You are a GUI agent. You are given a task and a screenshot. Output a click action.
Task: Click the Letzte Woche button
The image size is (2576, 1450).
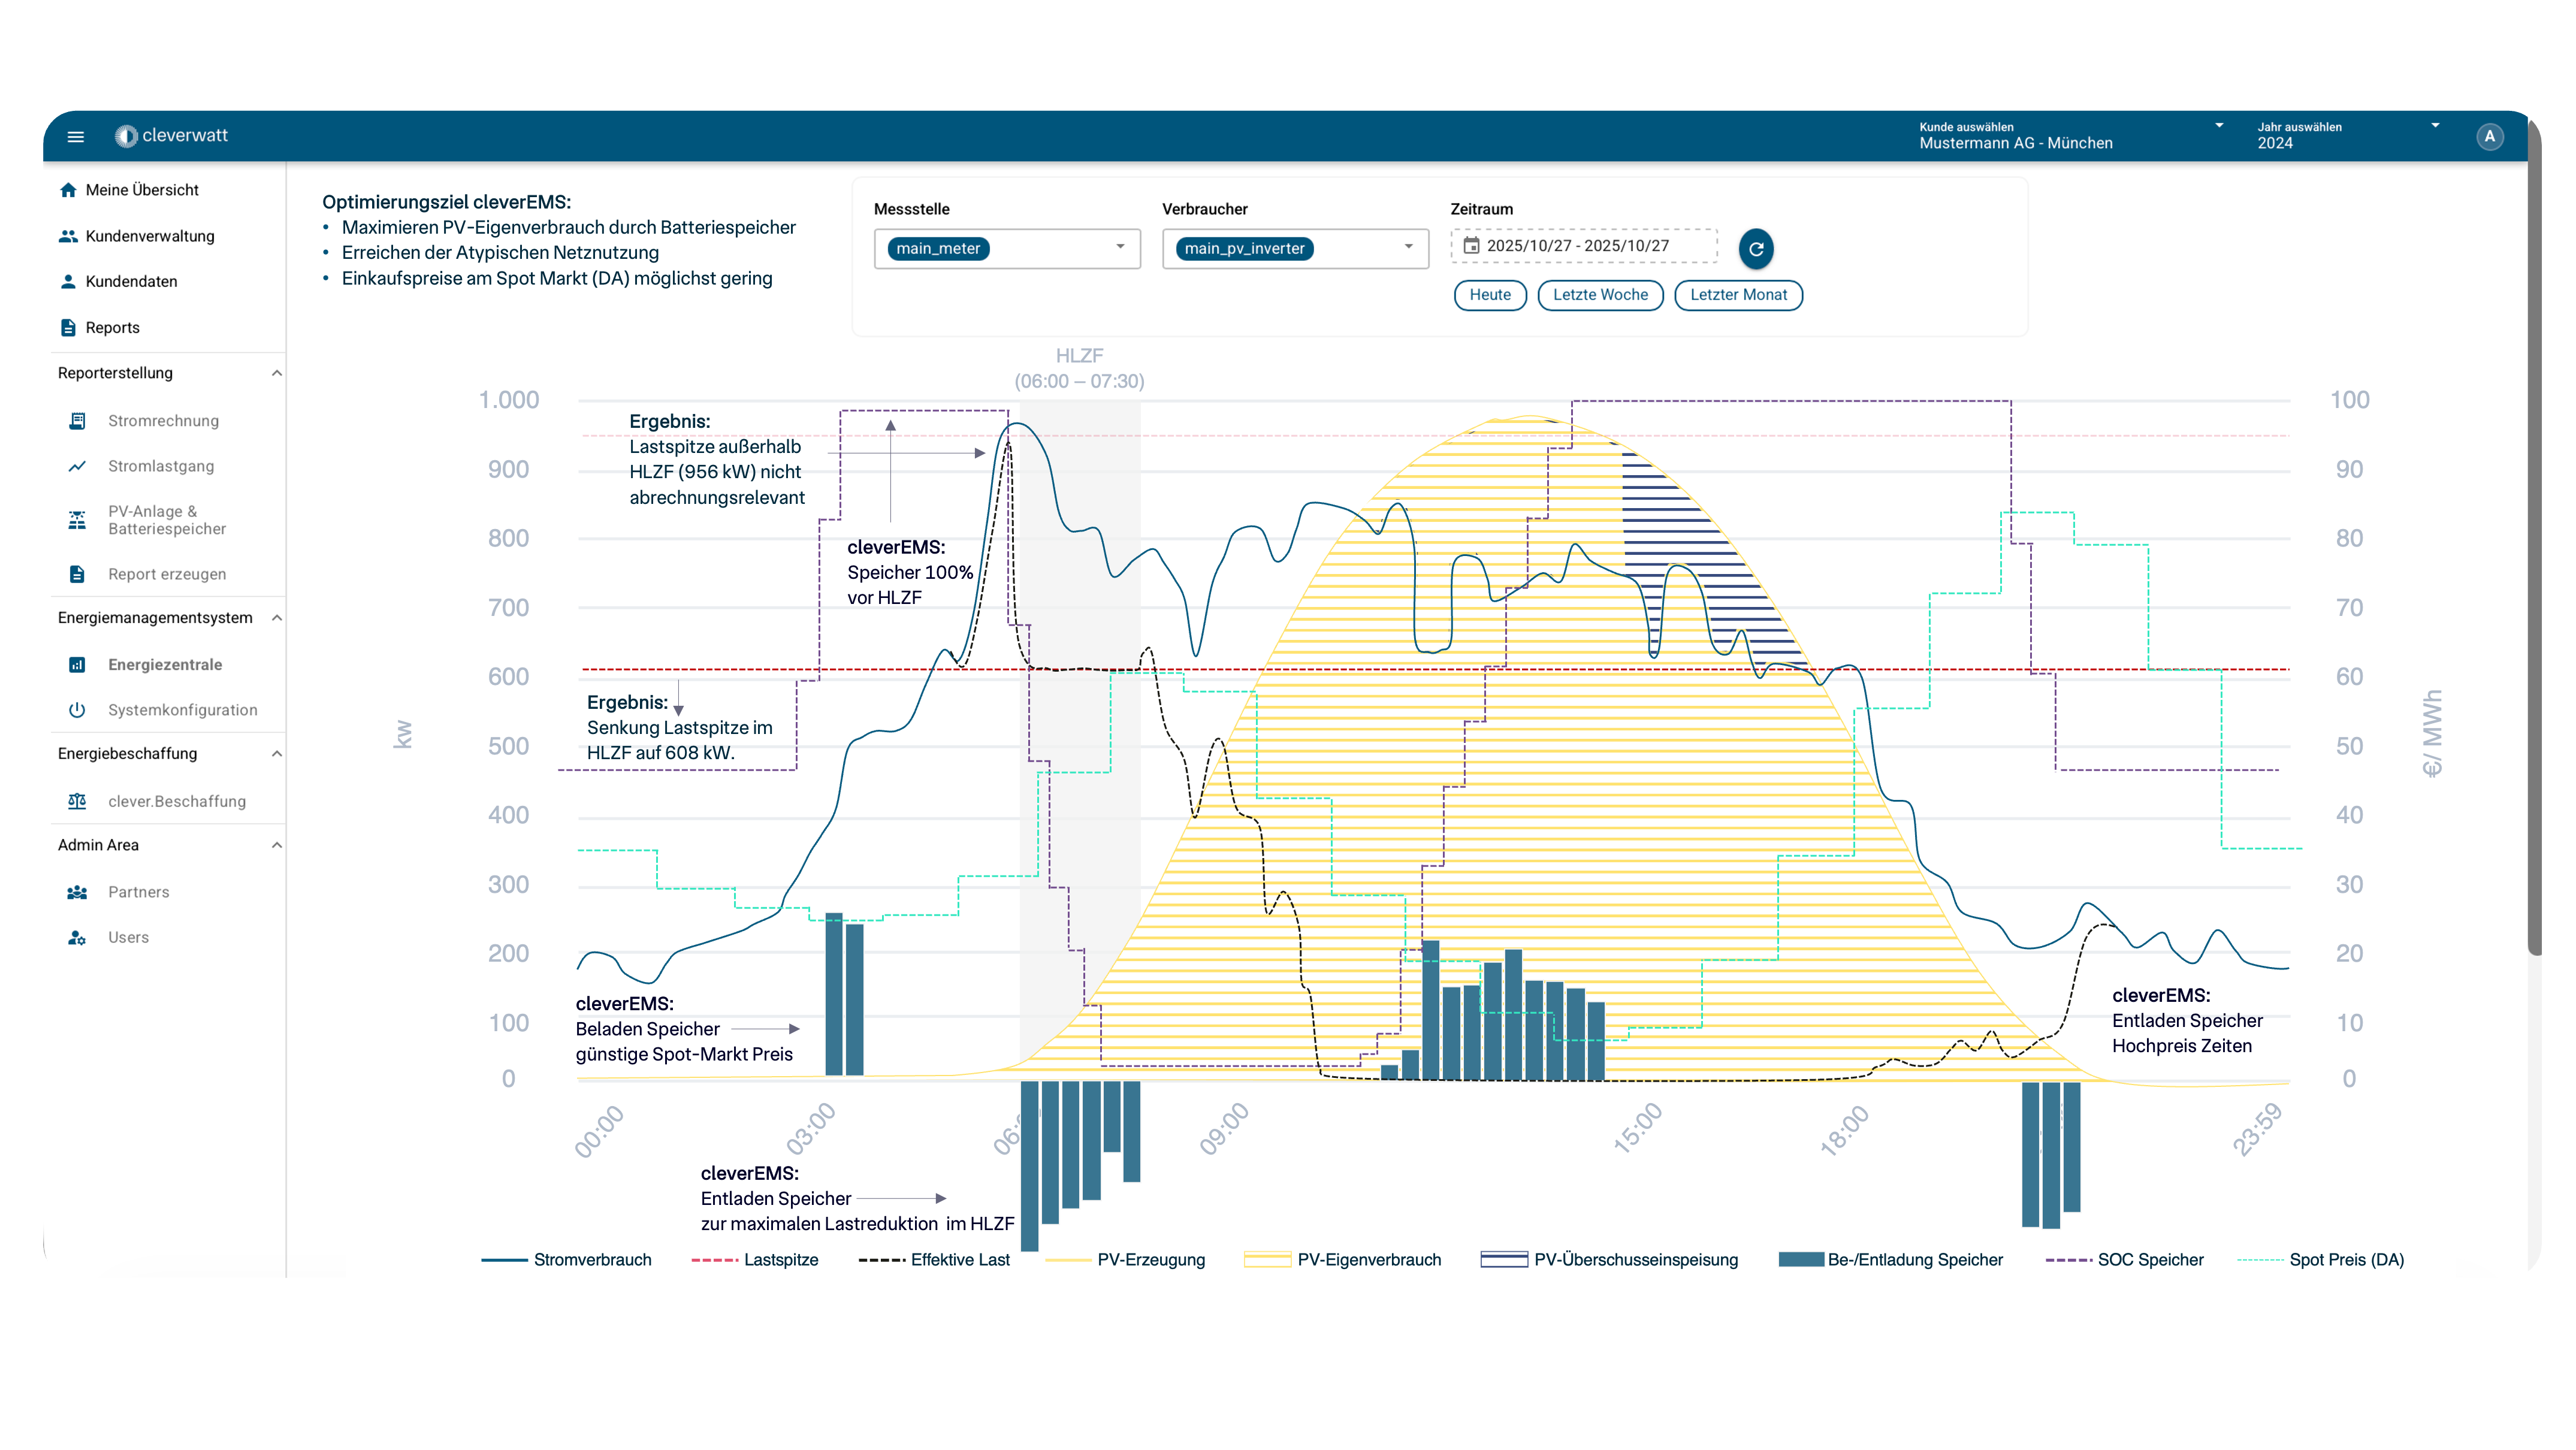click(x=1599, y=295)
